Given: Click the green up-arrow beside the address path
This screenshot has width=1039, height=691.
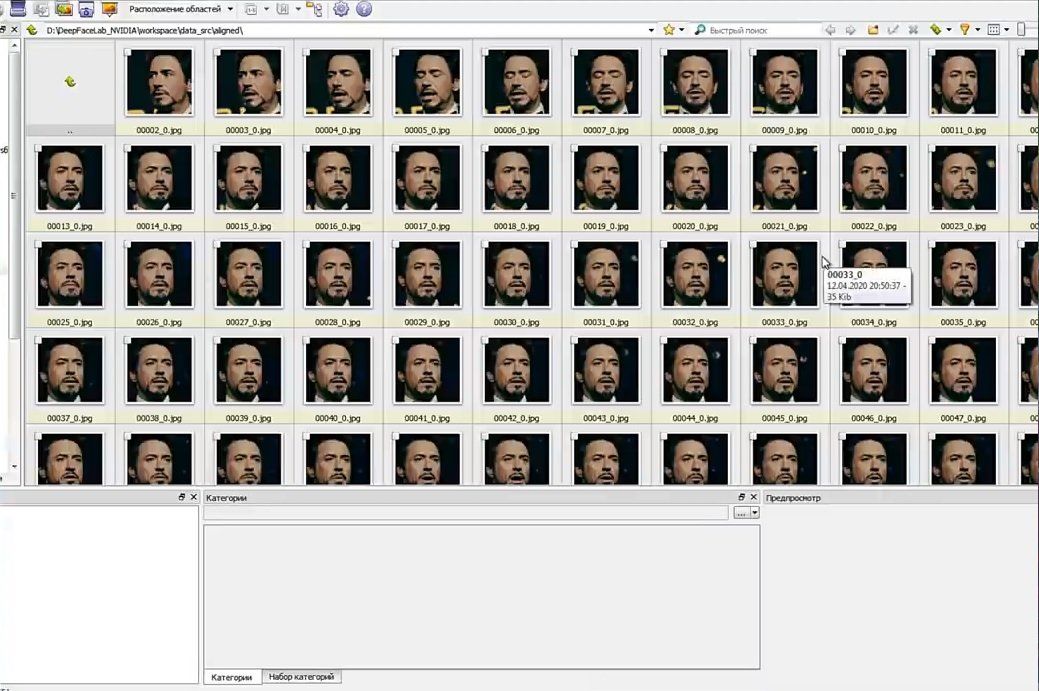Looking at the screenshot, I should click(x=31, y=30).
